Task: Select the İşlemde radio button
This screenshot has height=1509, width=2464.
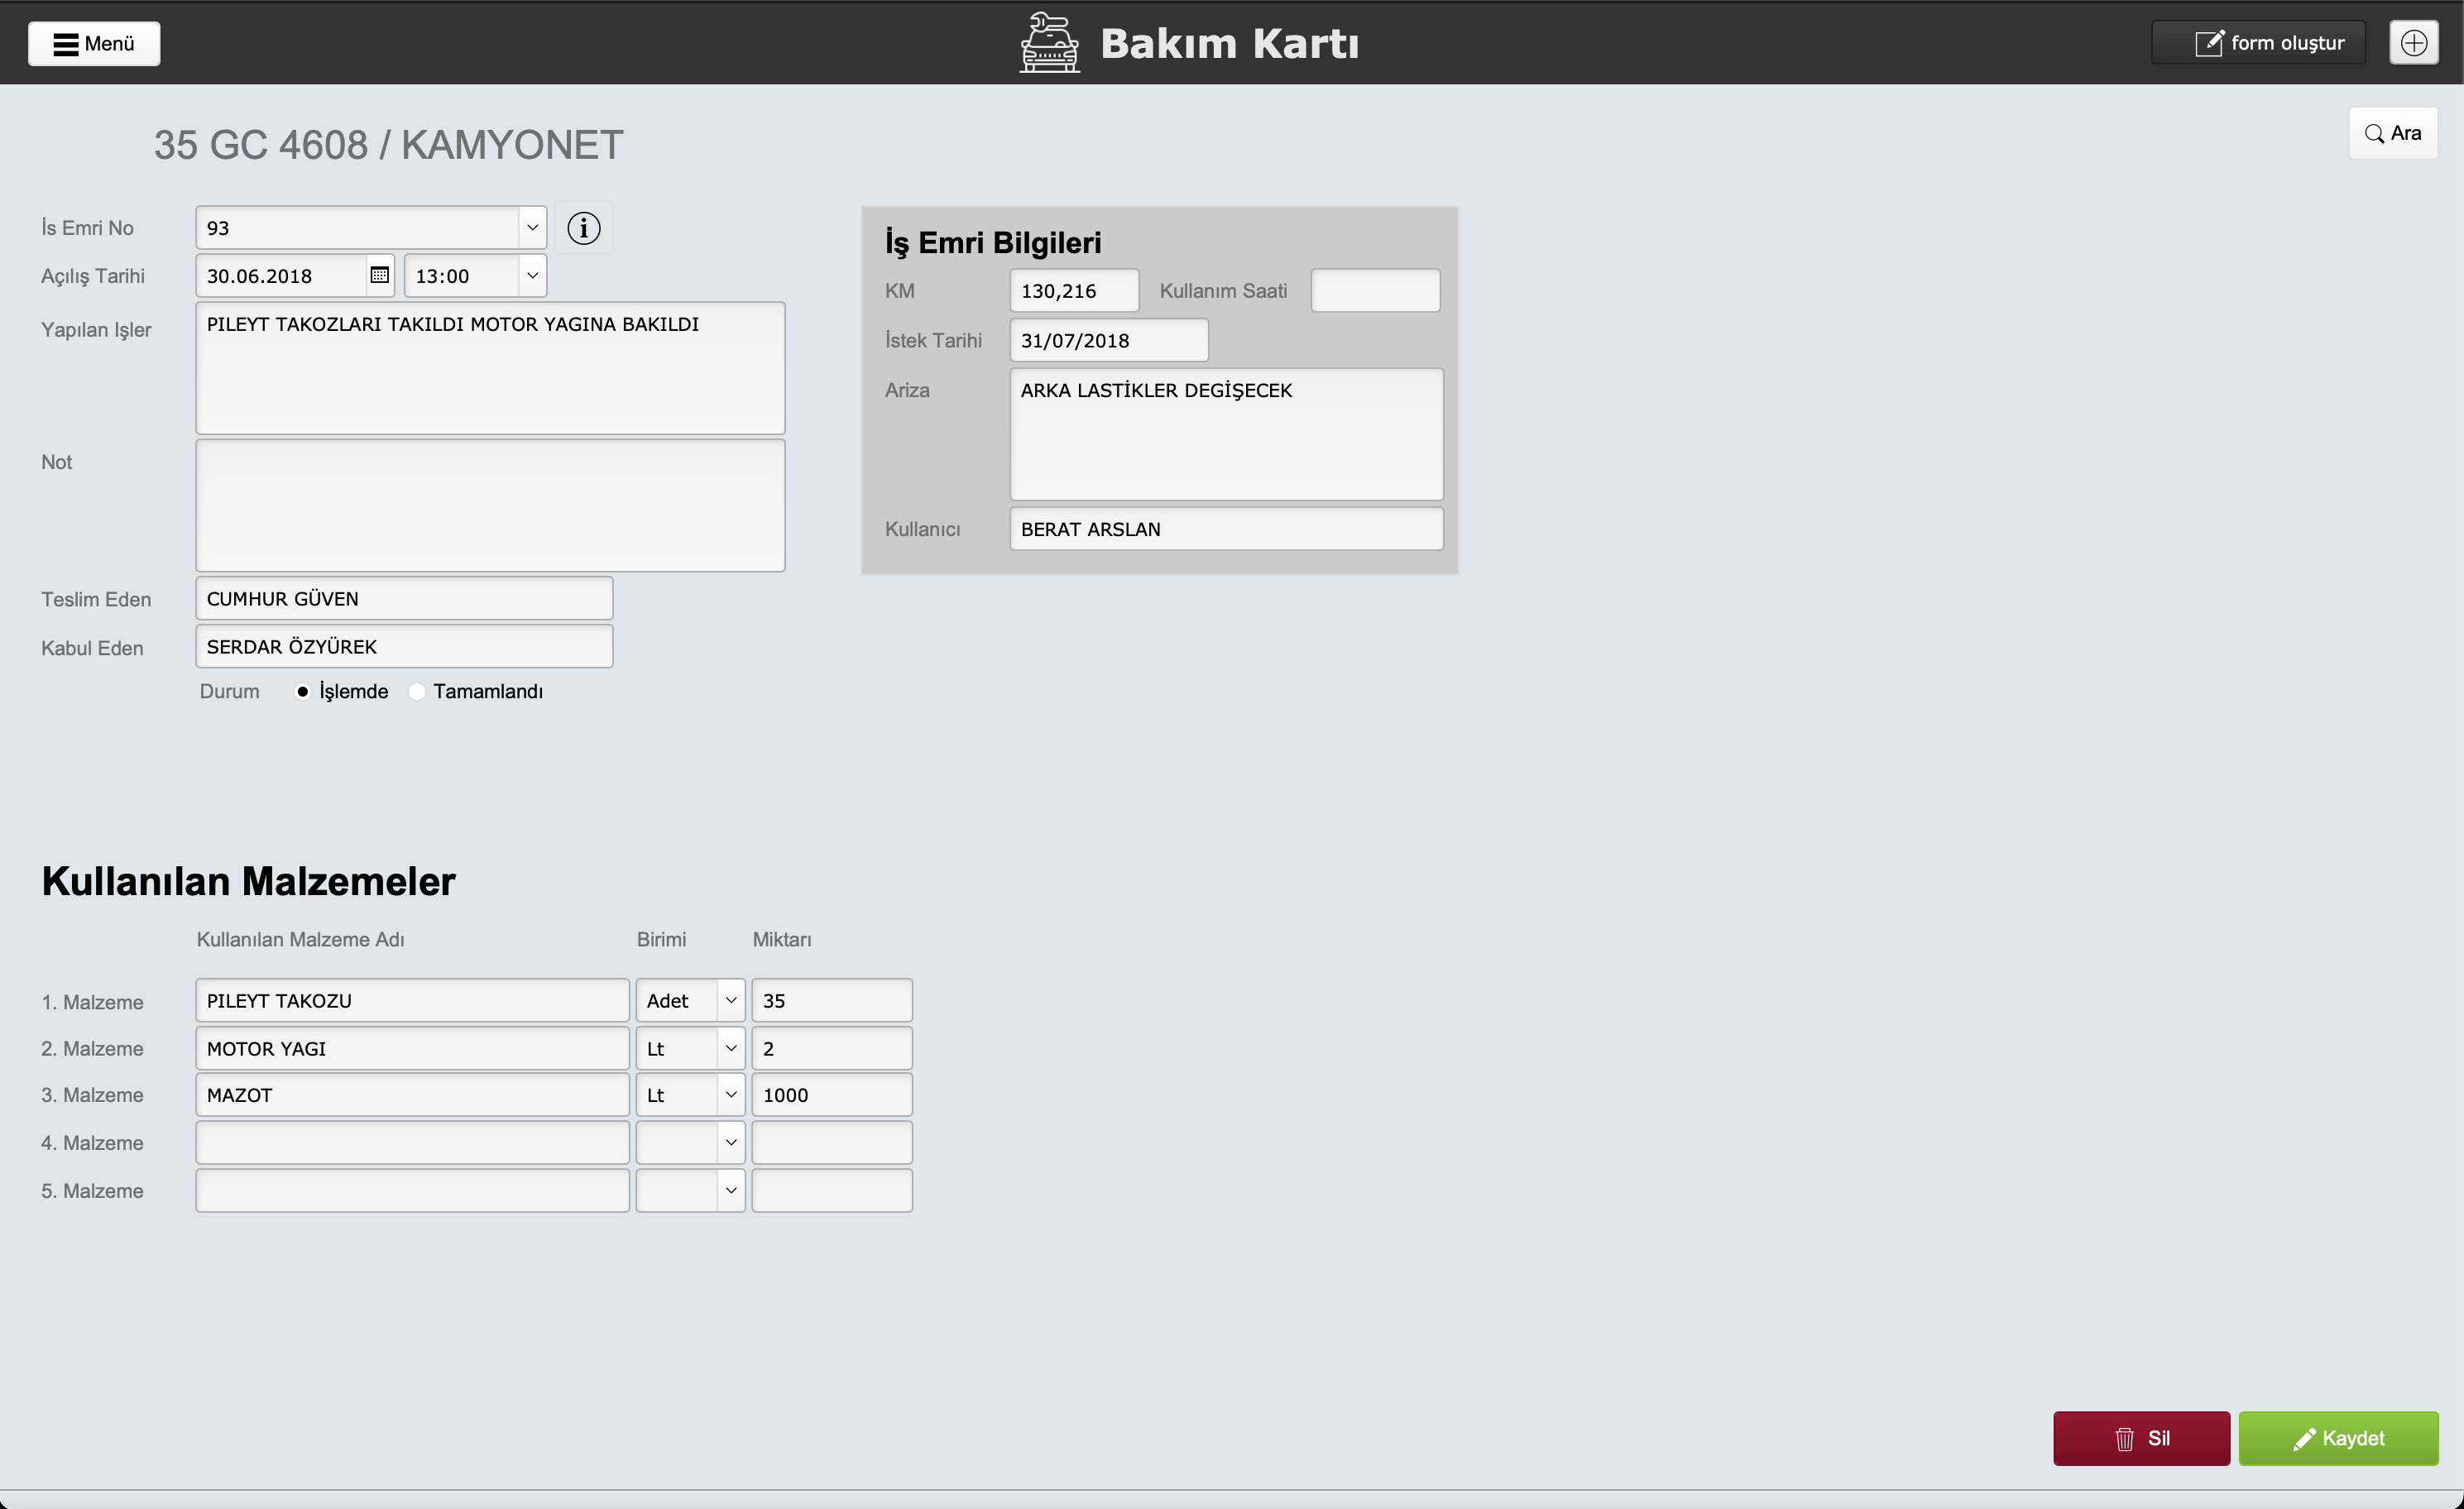Action: 302,691
